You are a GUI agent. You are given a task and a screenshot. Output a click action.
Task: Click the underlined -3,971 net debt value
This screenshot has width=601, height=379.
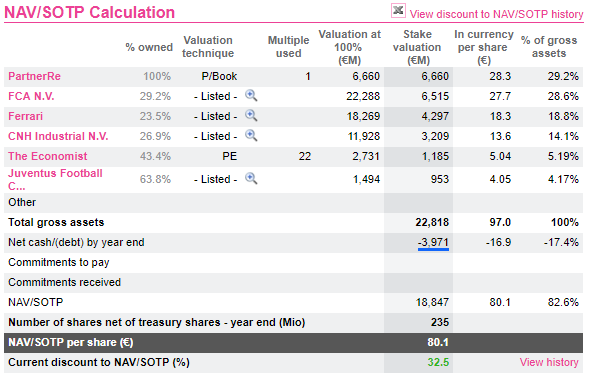[433, 243]
